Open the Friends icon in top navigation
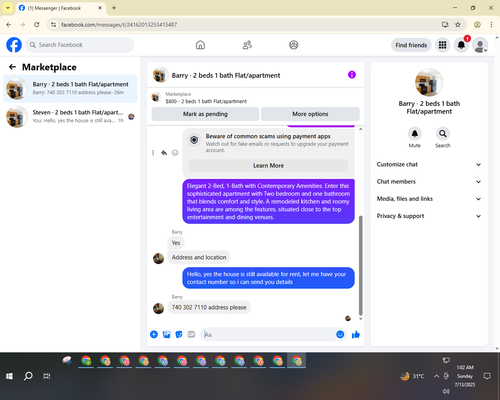Screen dimensions: 500x400 [x=247, y=45]
